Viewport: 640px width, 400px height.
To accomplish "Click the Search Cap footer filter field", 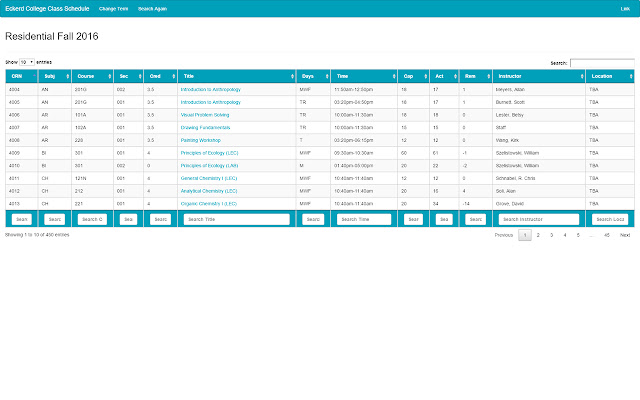I will point(413,219).
